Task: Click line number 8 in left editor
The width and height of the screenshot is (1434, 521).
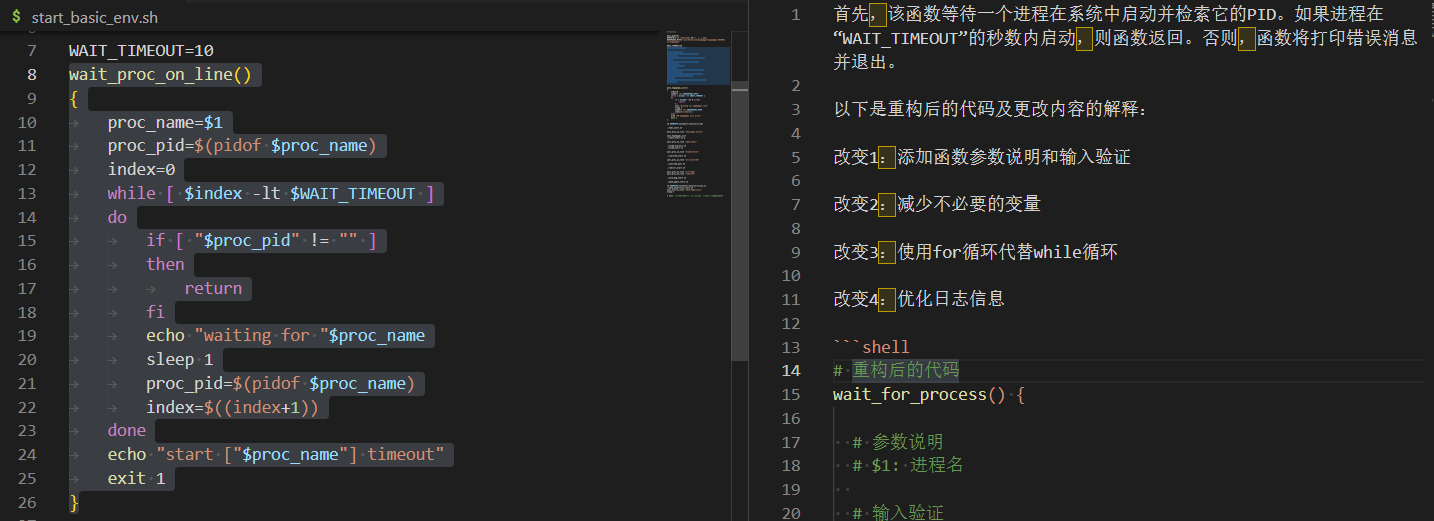Action: 32,74
